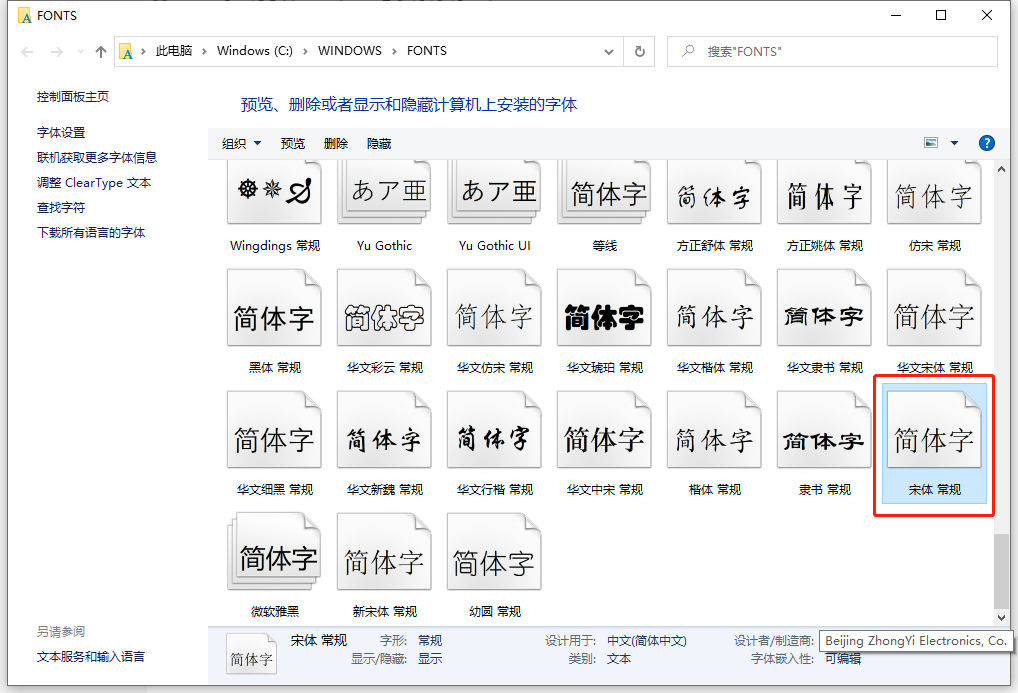Click the vertical scrollbar thumb
Viewport: 1018px width, 693px height.
1001,572
